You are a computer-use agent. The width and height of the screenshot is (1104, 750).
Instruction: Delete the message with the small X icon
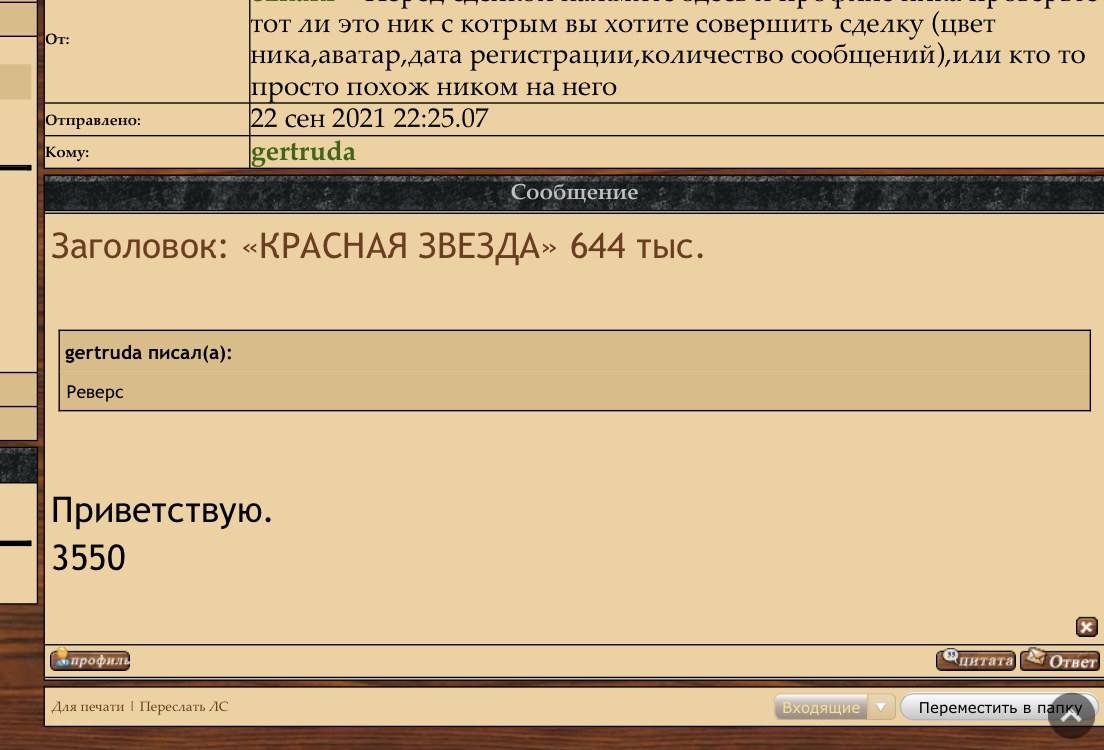tap(1086, 627)
